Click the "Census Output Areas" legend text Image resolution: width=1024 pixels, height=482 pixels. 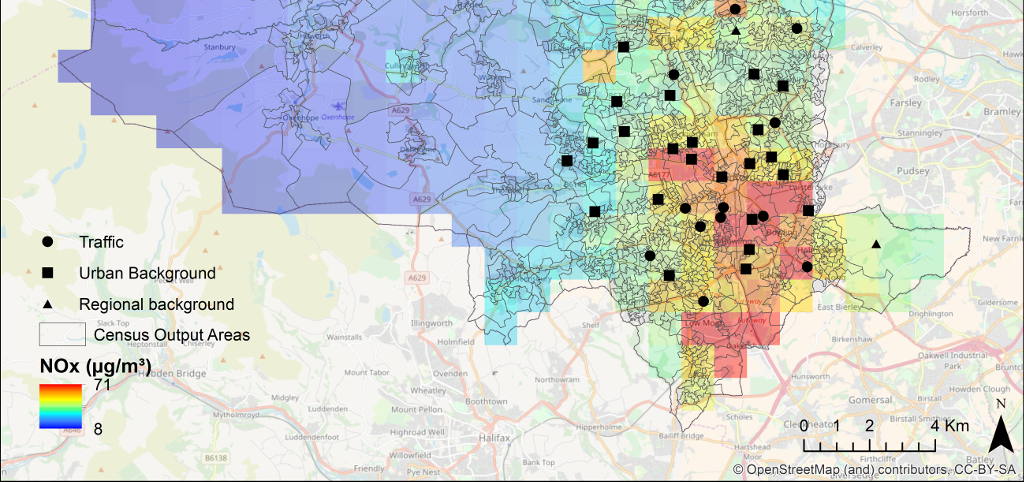tap(171, 335)
